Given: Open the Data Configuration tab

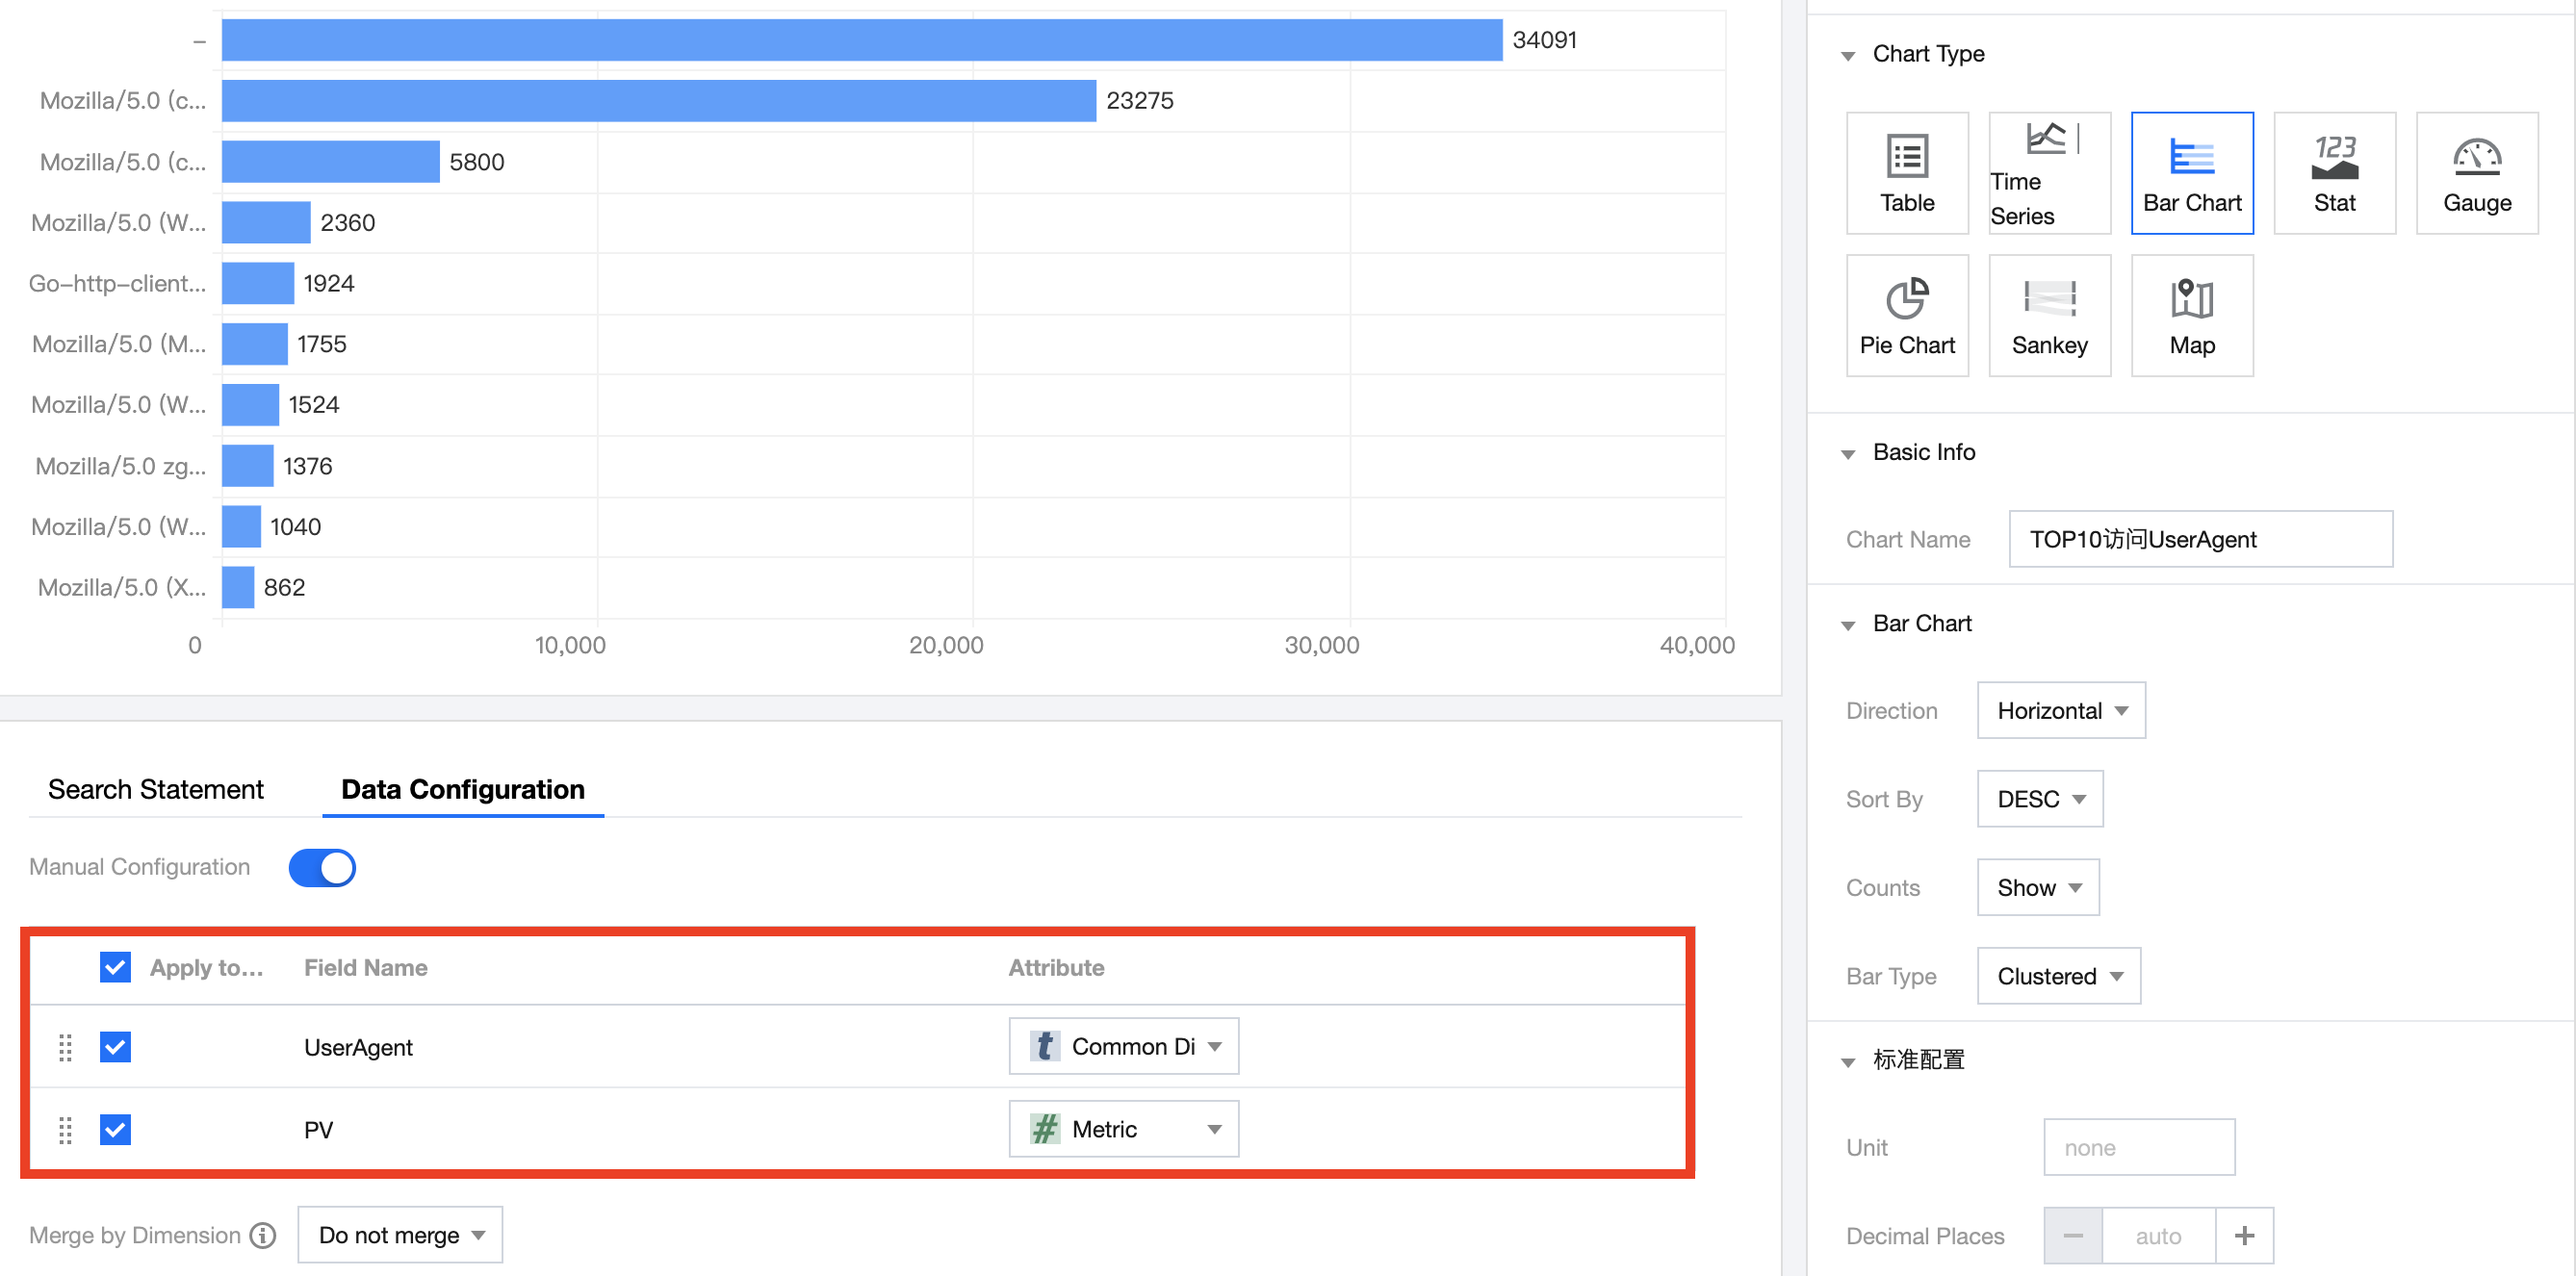Looking at the screenshot, I should (x=462, y=789).
